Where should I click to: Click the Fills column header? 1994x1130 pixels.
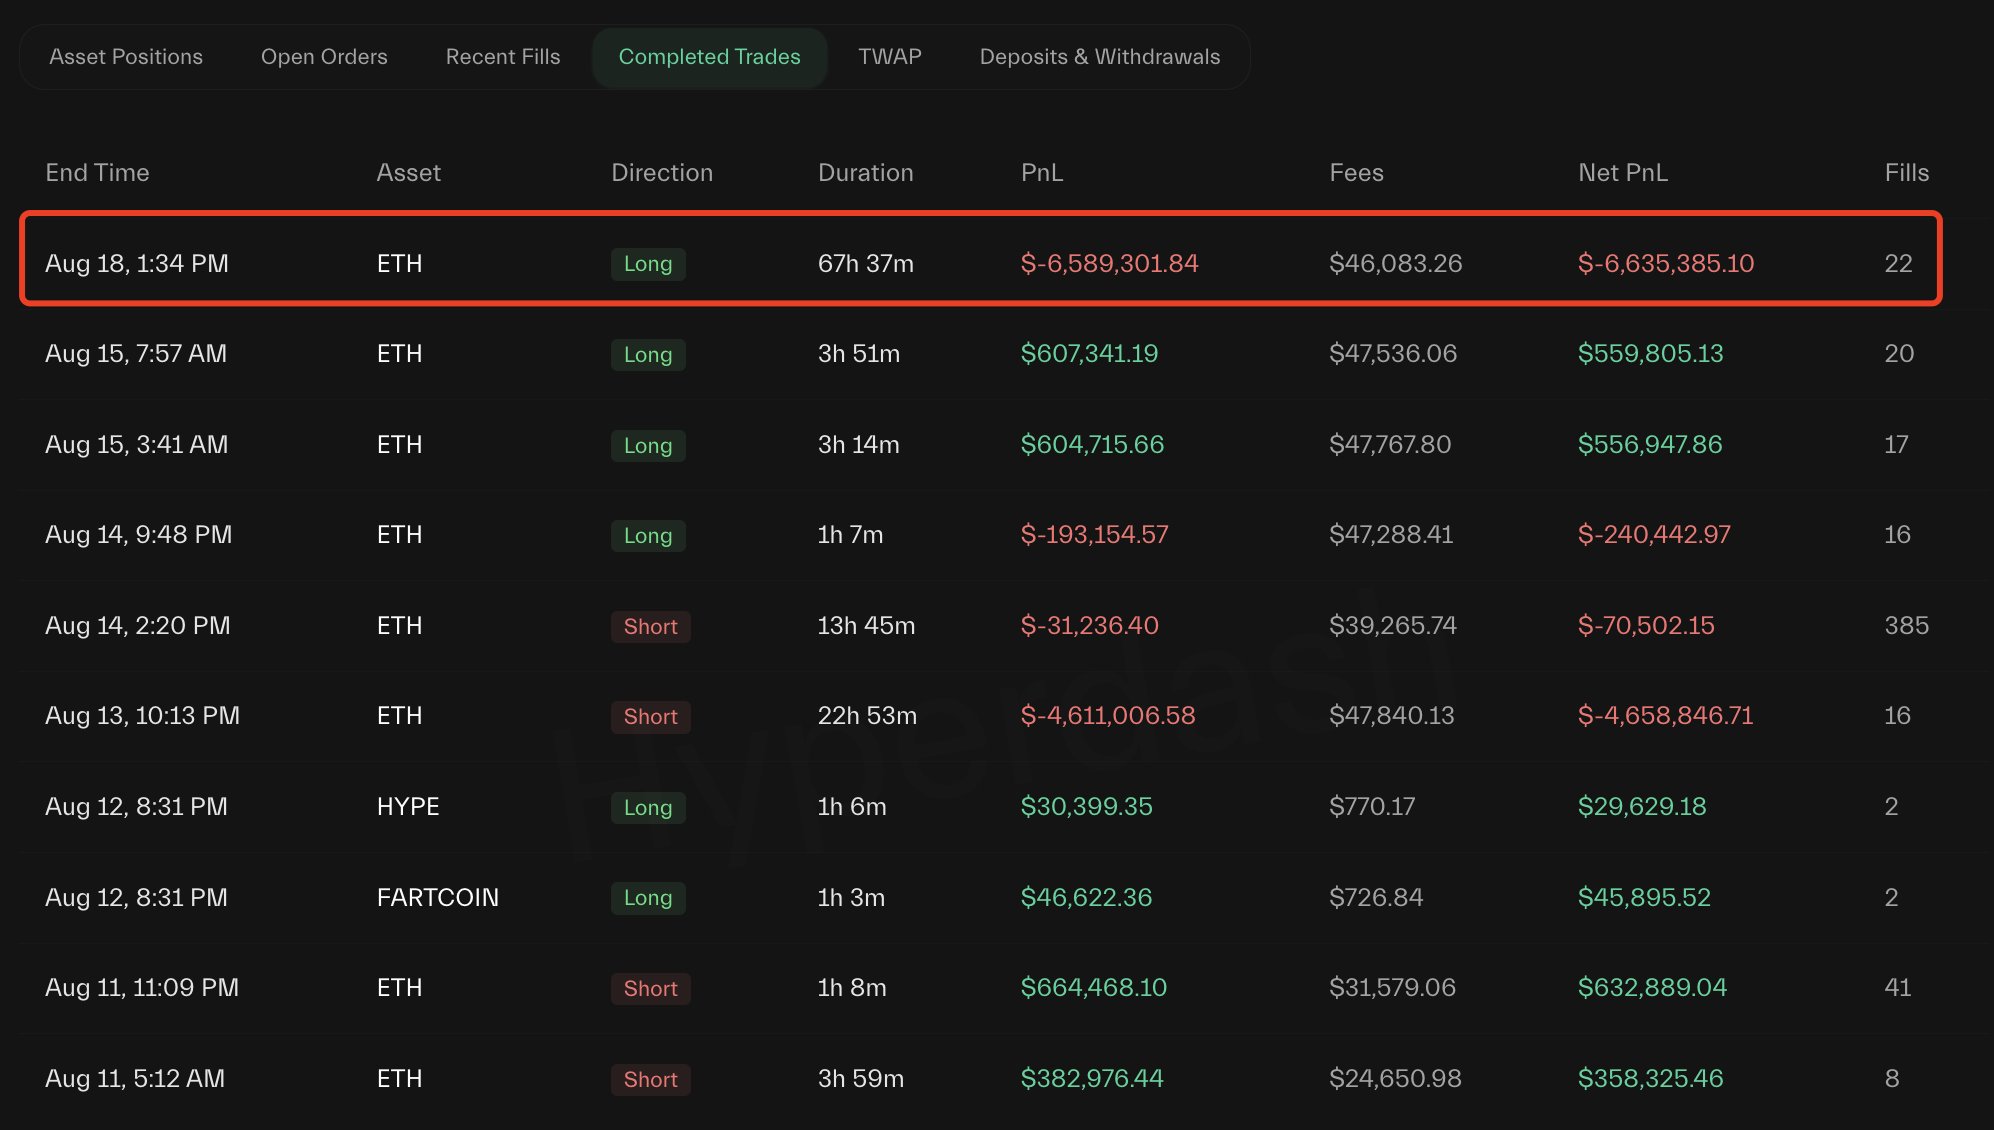(x=1906, y=173)
